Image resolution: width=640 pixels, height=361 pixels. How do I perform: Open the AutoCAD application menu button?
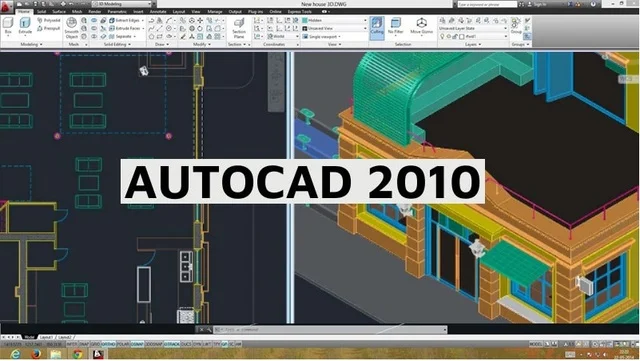(6, 6)
